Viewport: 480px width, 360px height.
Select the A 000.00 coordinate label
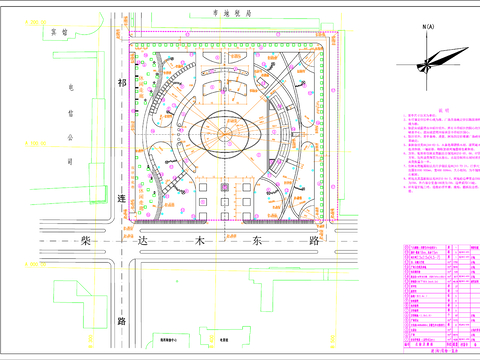[36, 264]
